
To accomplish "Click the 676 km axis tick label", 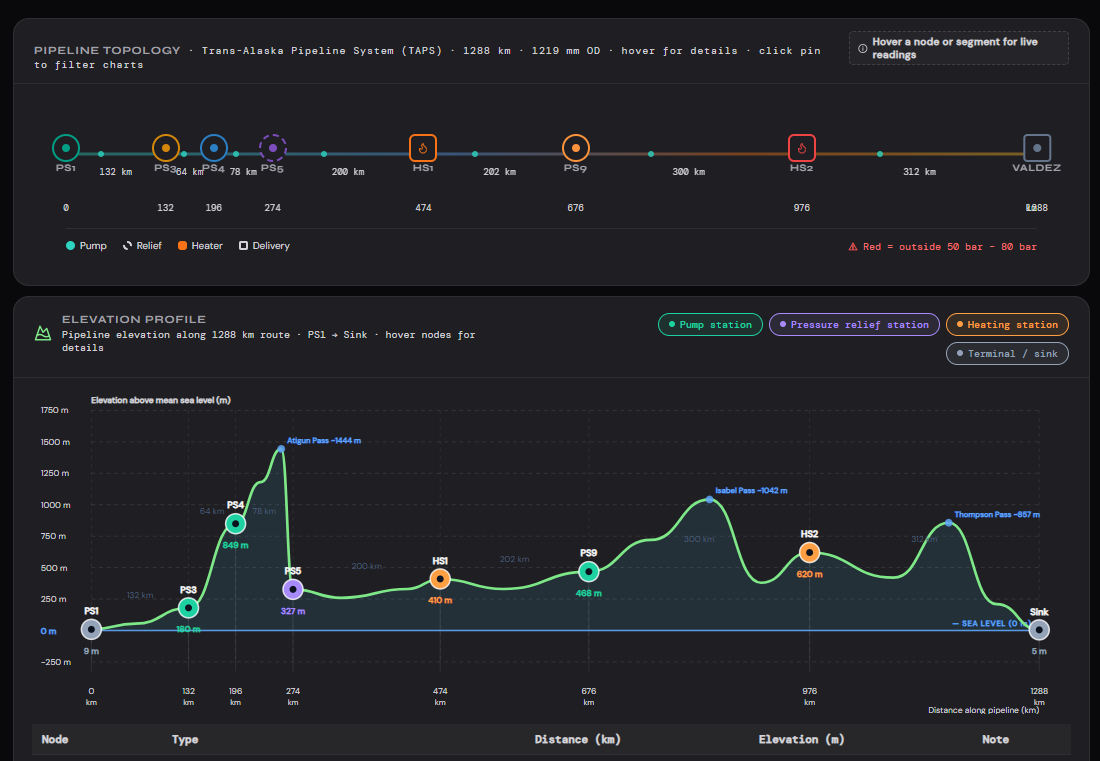I will (589, 696).
